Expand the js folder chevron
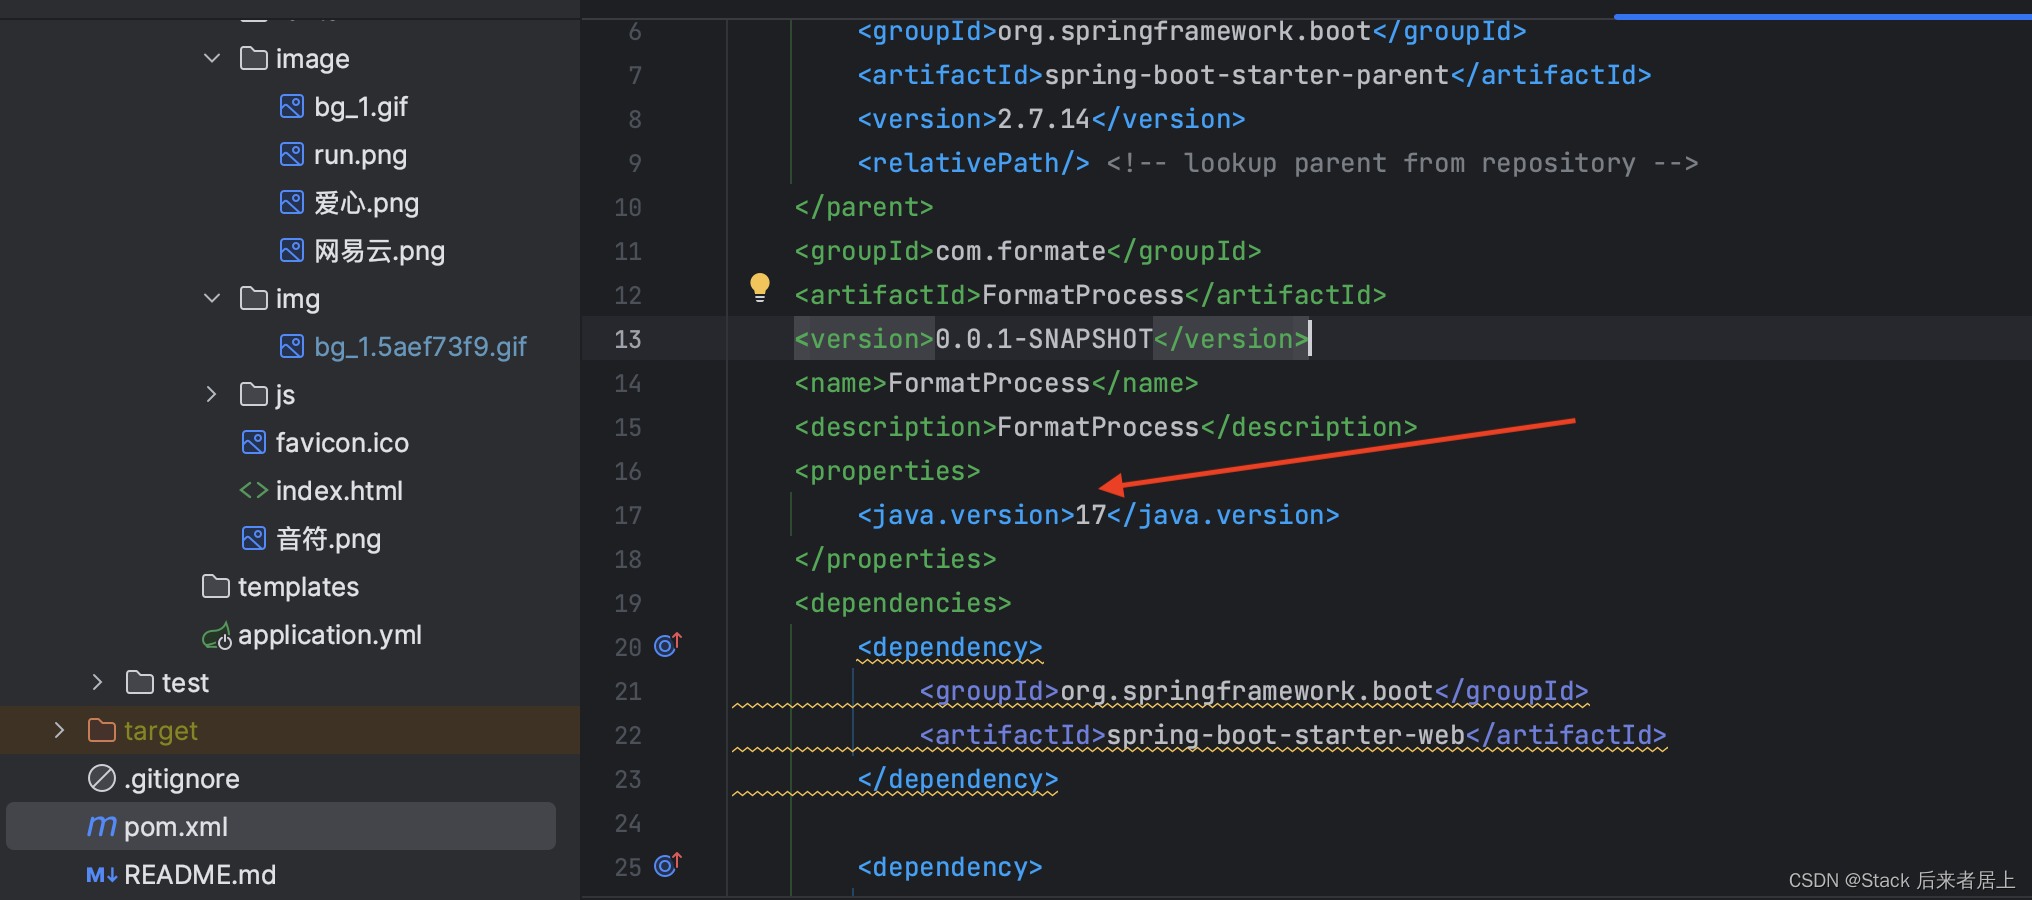 [x=212, y=395]
